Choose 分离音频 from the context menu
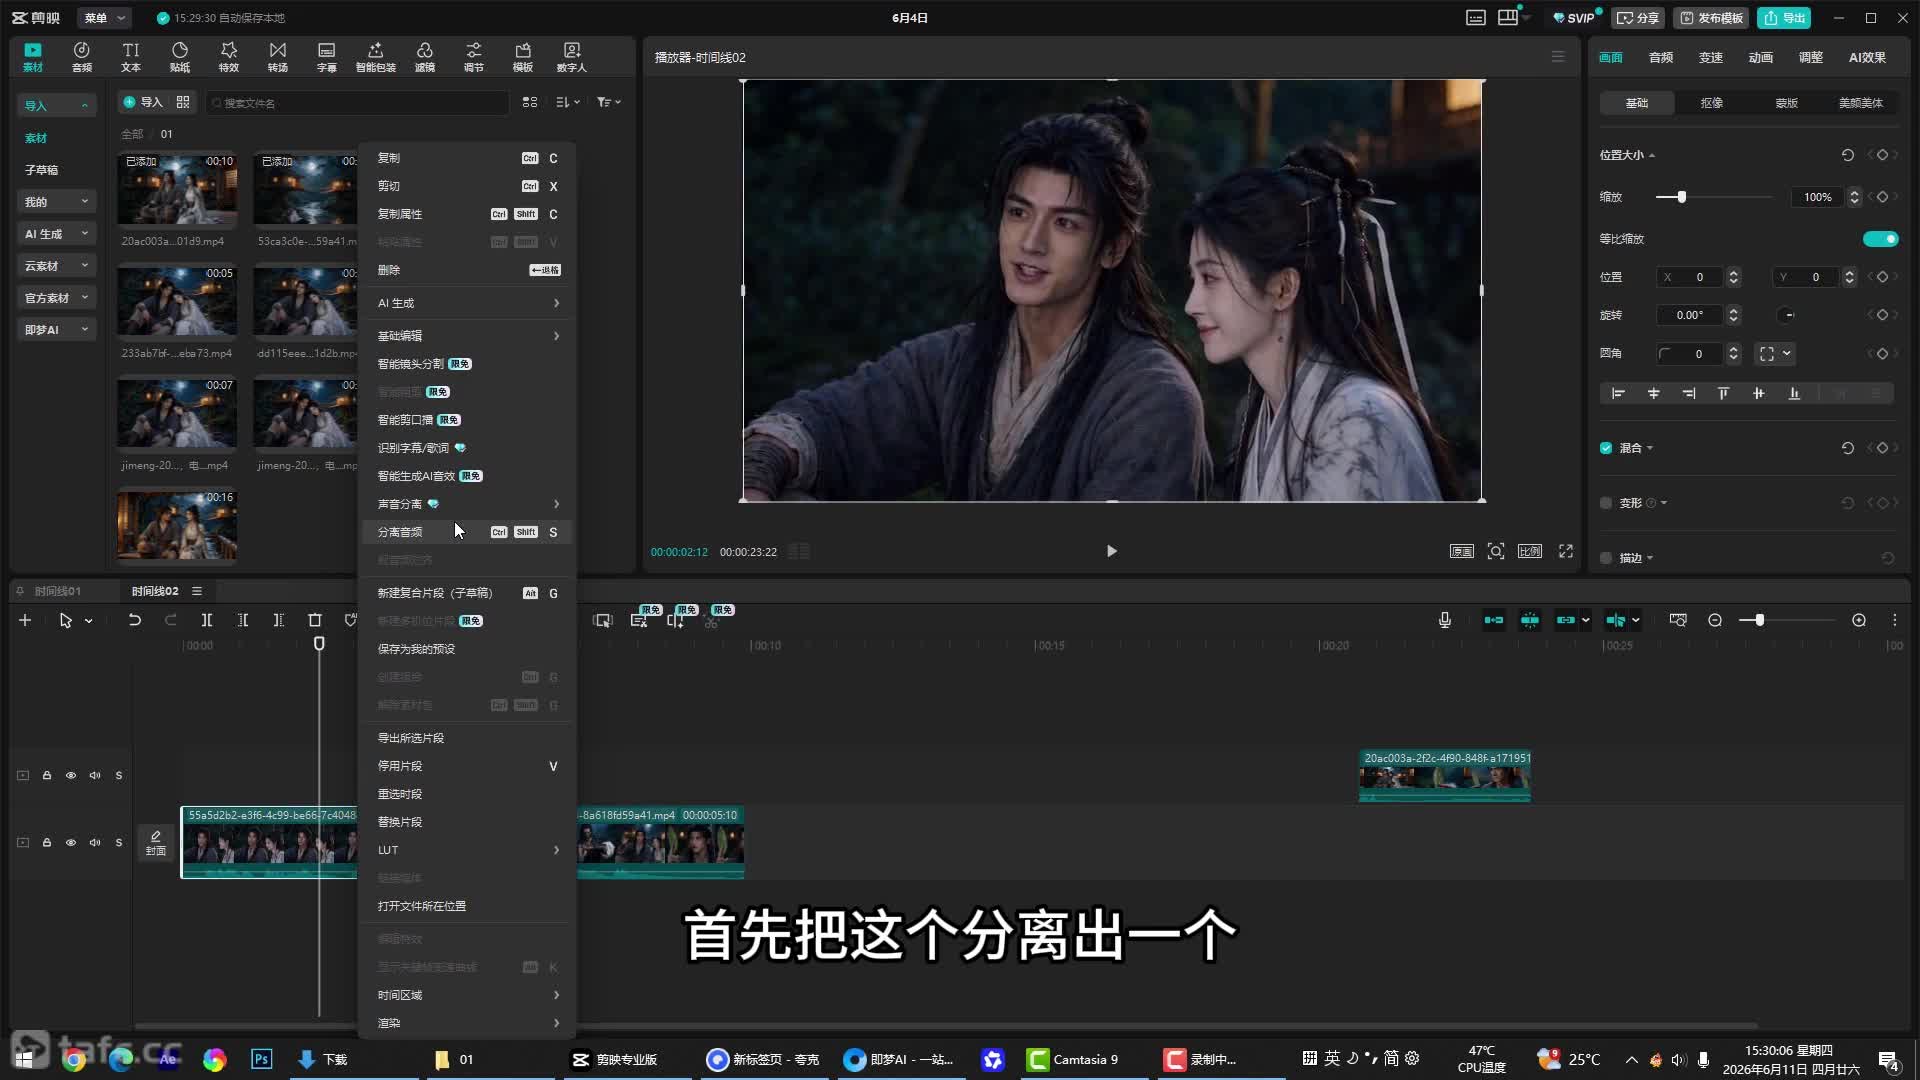 [467, 532]
